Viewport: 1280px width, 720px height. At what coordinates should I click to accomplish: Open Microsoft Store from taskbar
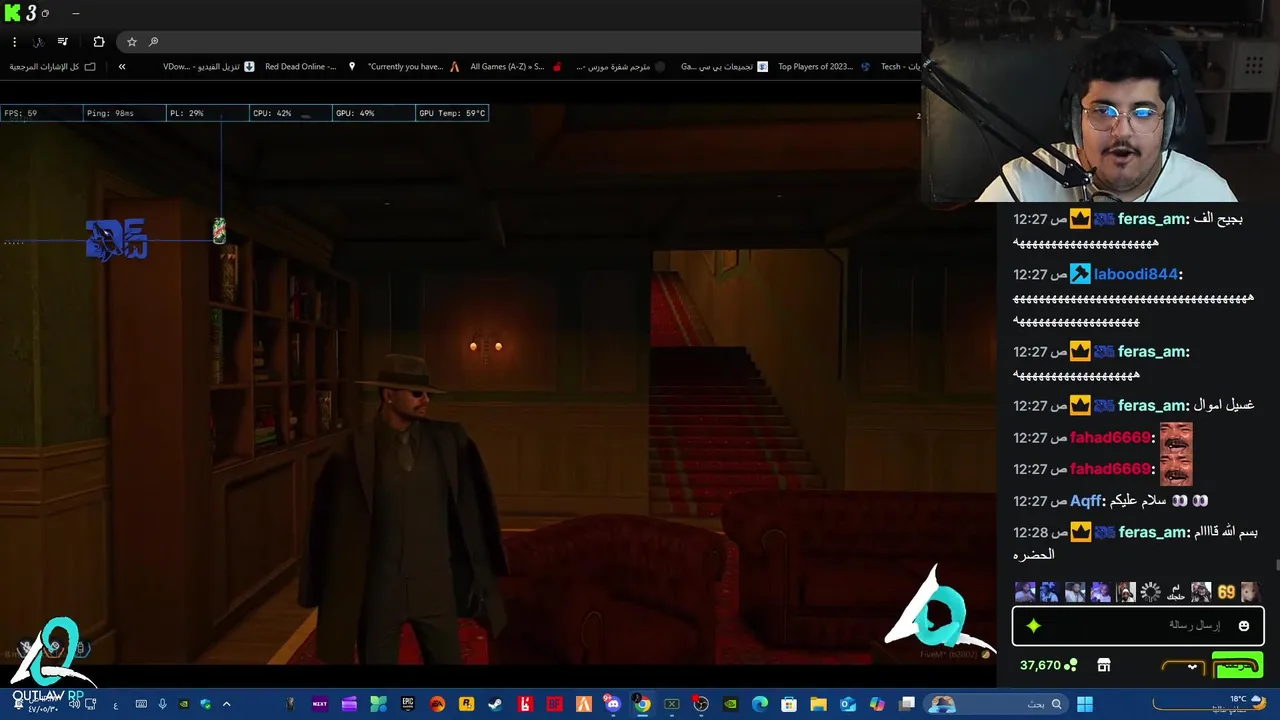pyautogui.click(x=788, y=704)
